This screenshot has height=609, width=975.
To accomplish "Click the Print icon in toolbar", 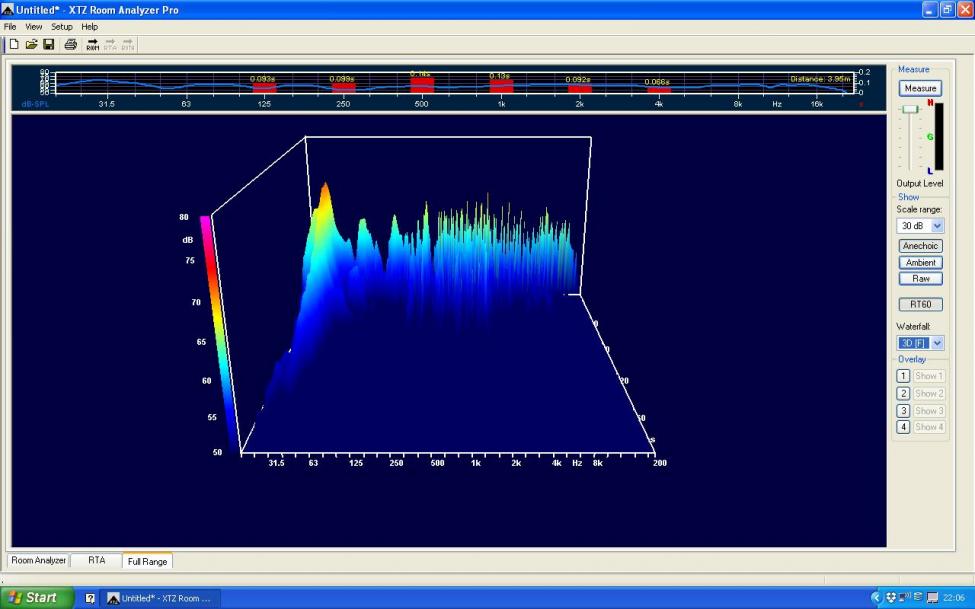I will click(71, 44).
